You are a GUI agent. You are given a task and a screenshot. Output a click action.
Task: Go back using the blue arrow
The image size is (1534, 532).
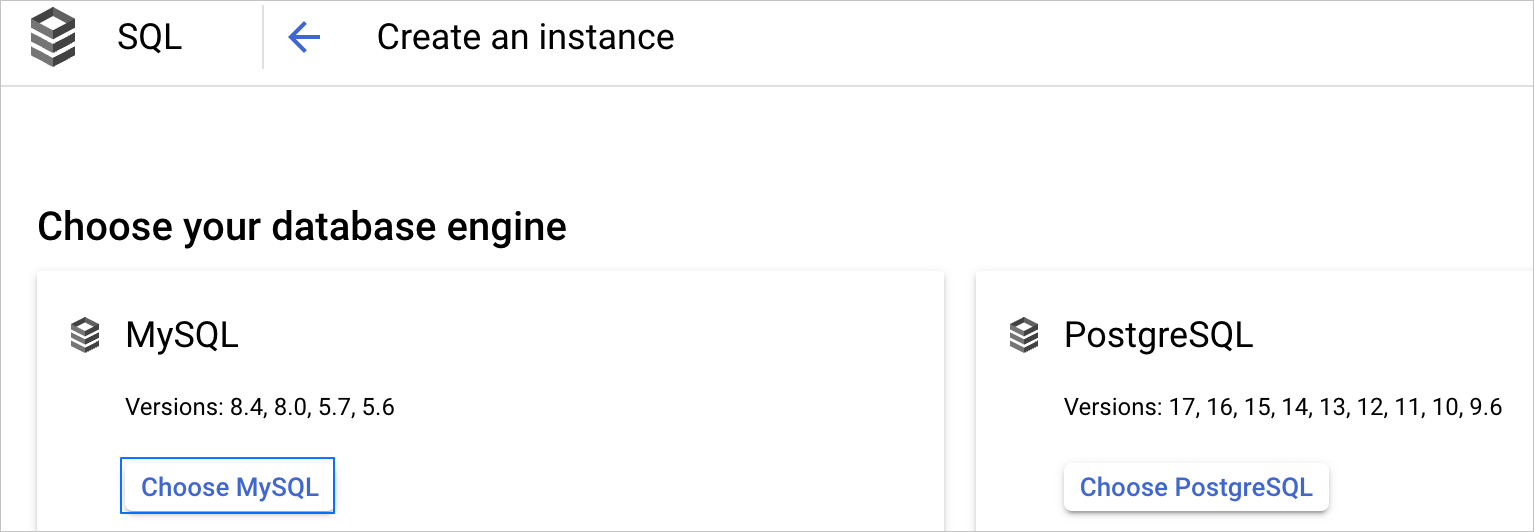tap(304, 38)
